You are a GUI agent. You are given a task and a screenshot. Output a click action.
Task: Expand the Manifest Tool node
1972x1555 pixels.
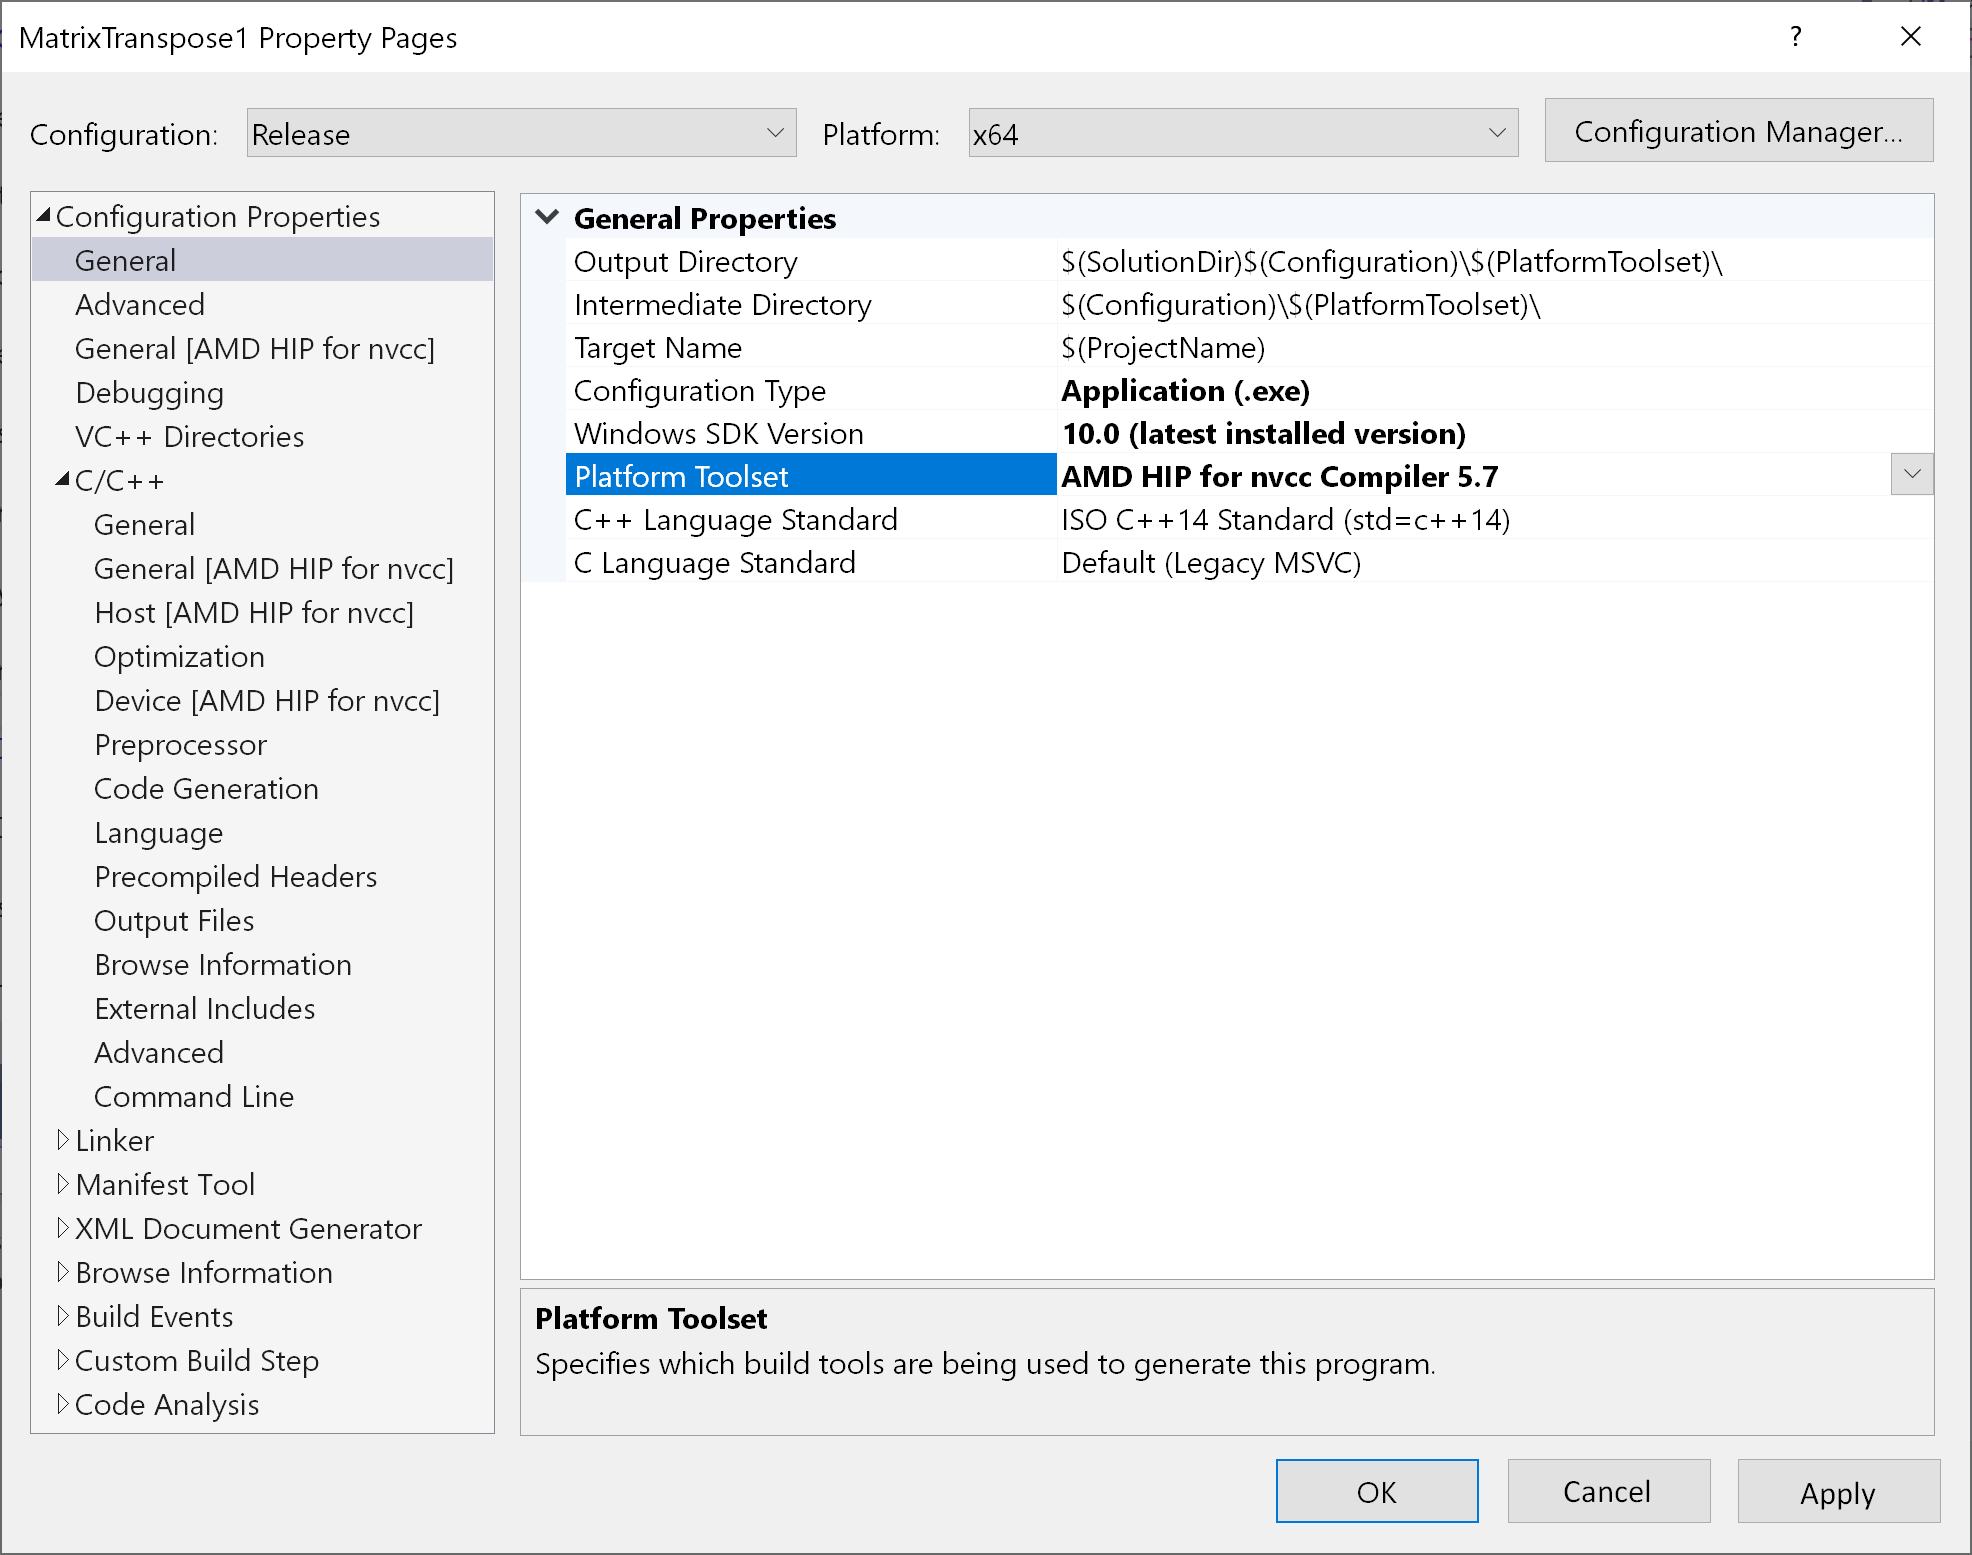63,1184
